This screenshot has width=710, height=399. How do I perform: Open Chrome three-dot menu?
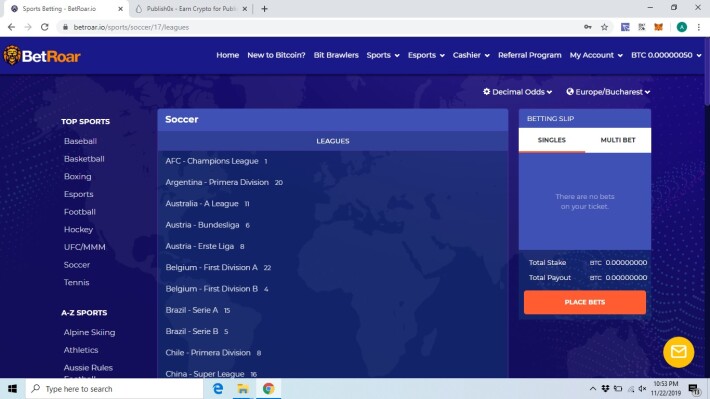[699, 27]
